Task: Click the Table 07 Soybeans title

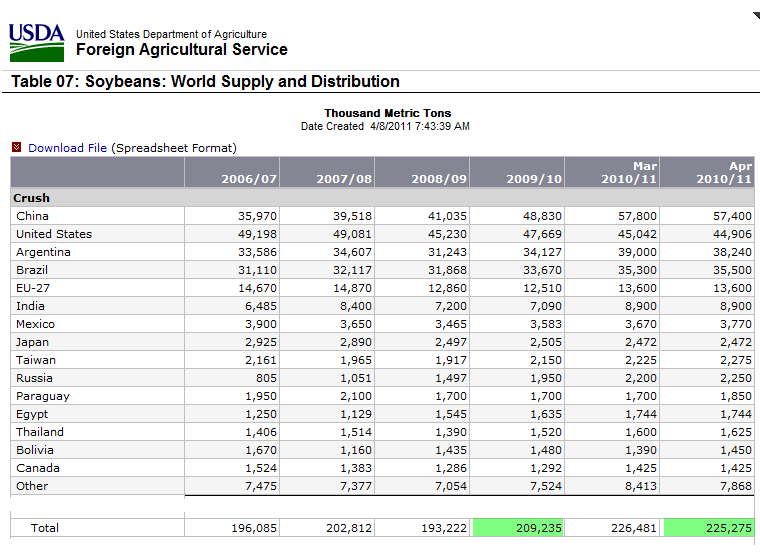Action: [x=206, y=81]
